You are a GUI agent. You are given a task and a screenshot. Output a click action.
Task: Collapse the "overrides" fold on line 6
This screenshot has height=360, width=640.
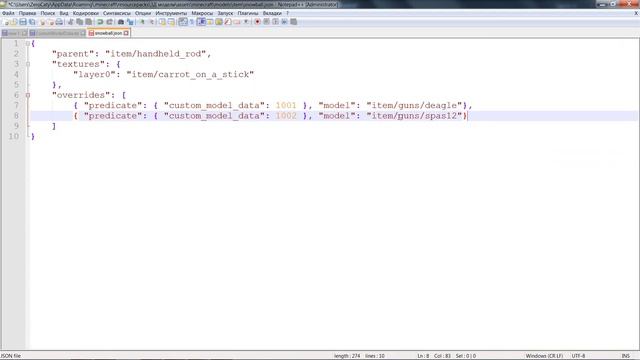click(28, 95)
